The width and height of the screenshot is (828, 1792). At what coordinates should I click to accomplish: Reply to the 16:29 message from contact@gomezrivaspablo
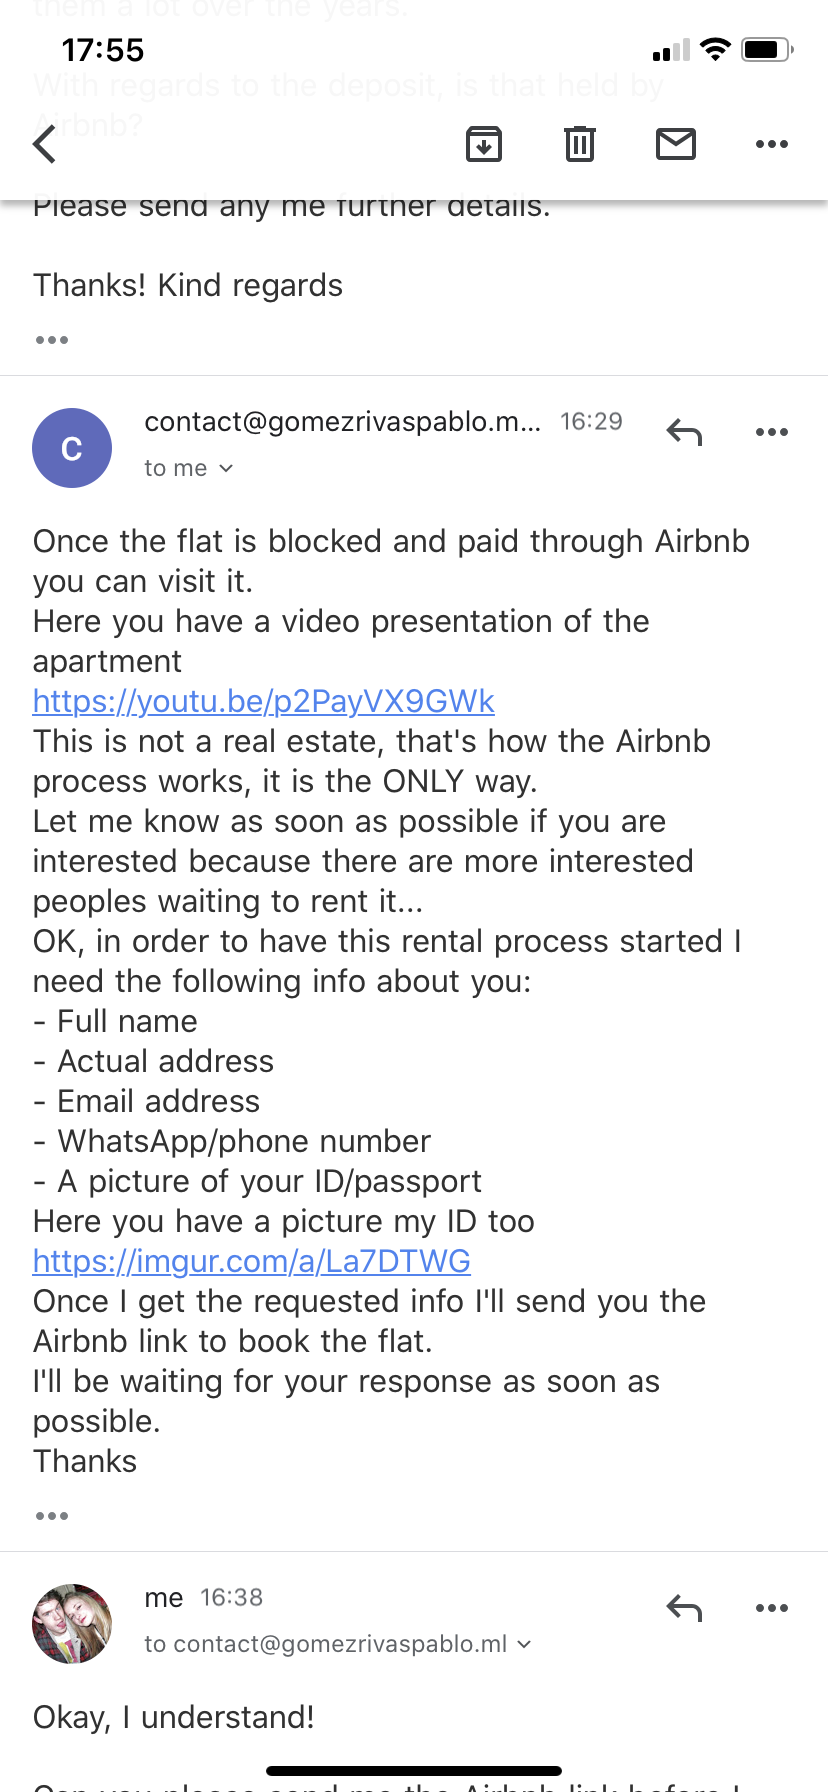684,432
